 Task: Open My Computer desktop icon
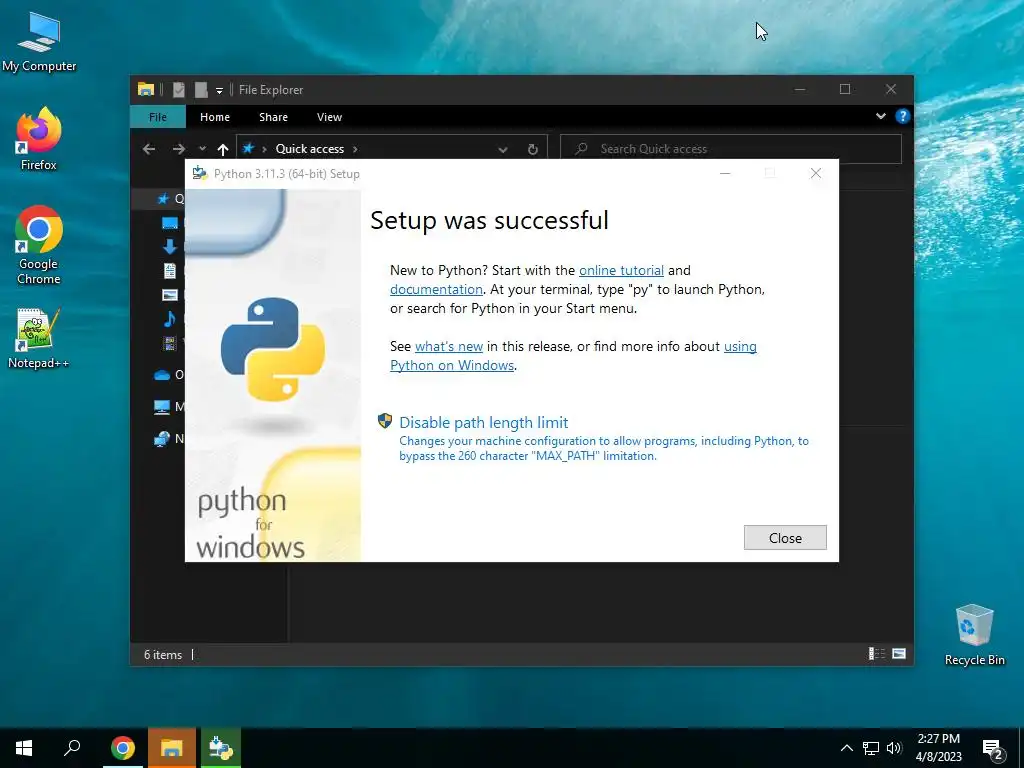tap(39, 42)
